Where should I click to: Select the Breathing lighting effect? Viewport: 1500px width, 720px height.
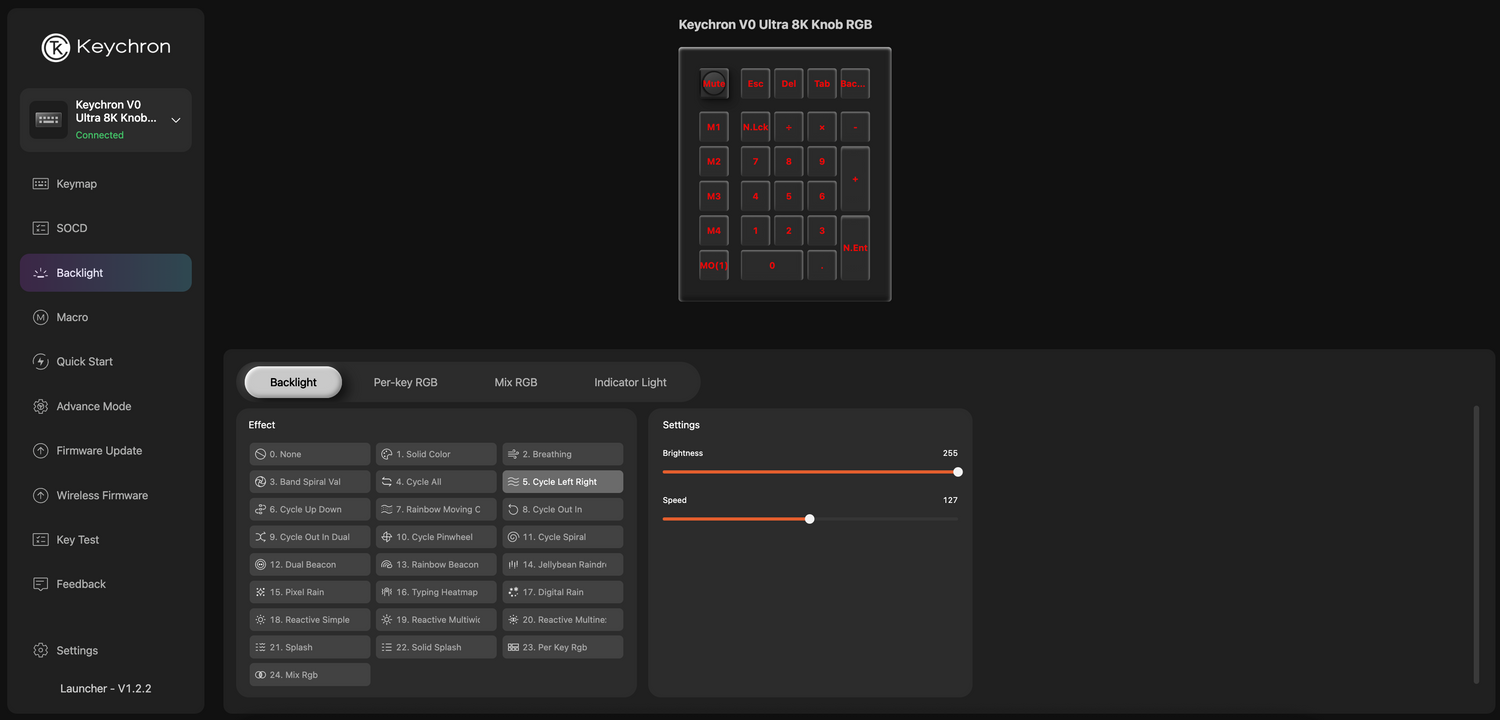pos(562,453)
